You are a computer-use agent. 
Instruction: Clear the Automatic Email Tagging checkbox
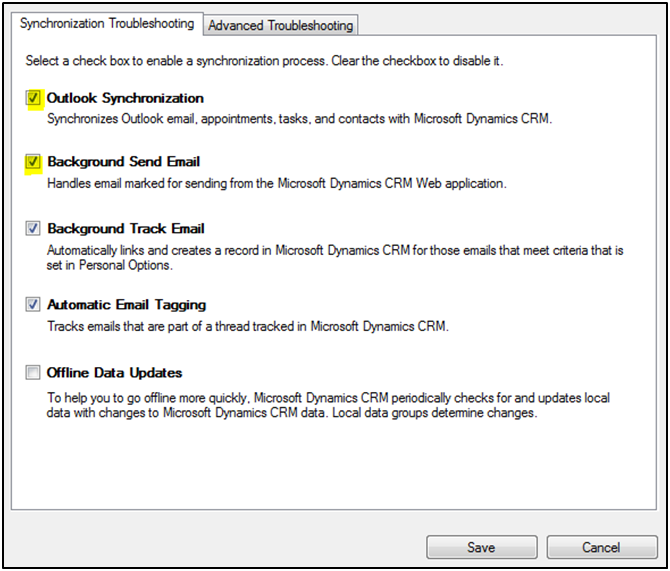(x=34, y=304)
